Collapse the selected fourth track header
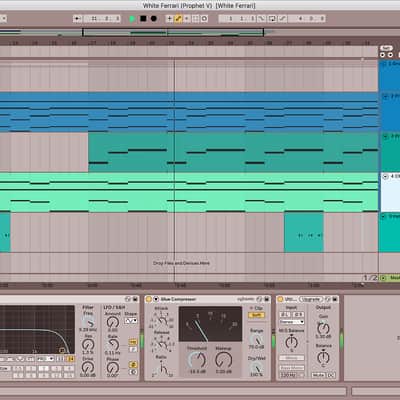400x400 pixels. click(x=385, y=176)
